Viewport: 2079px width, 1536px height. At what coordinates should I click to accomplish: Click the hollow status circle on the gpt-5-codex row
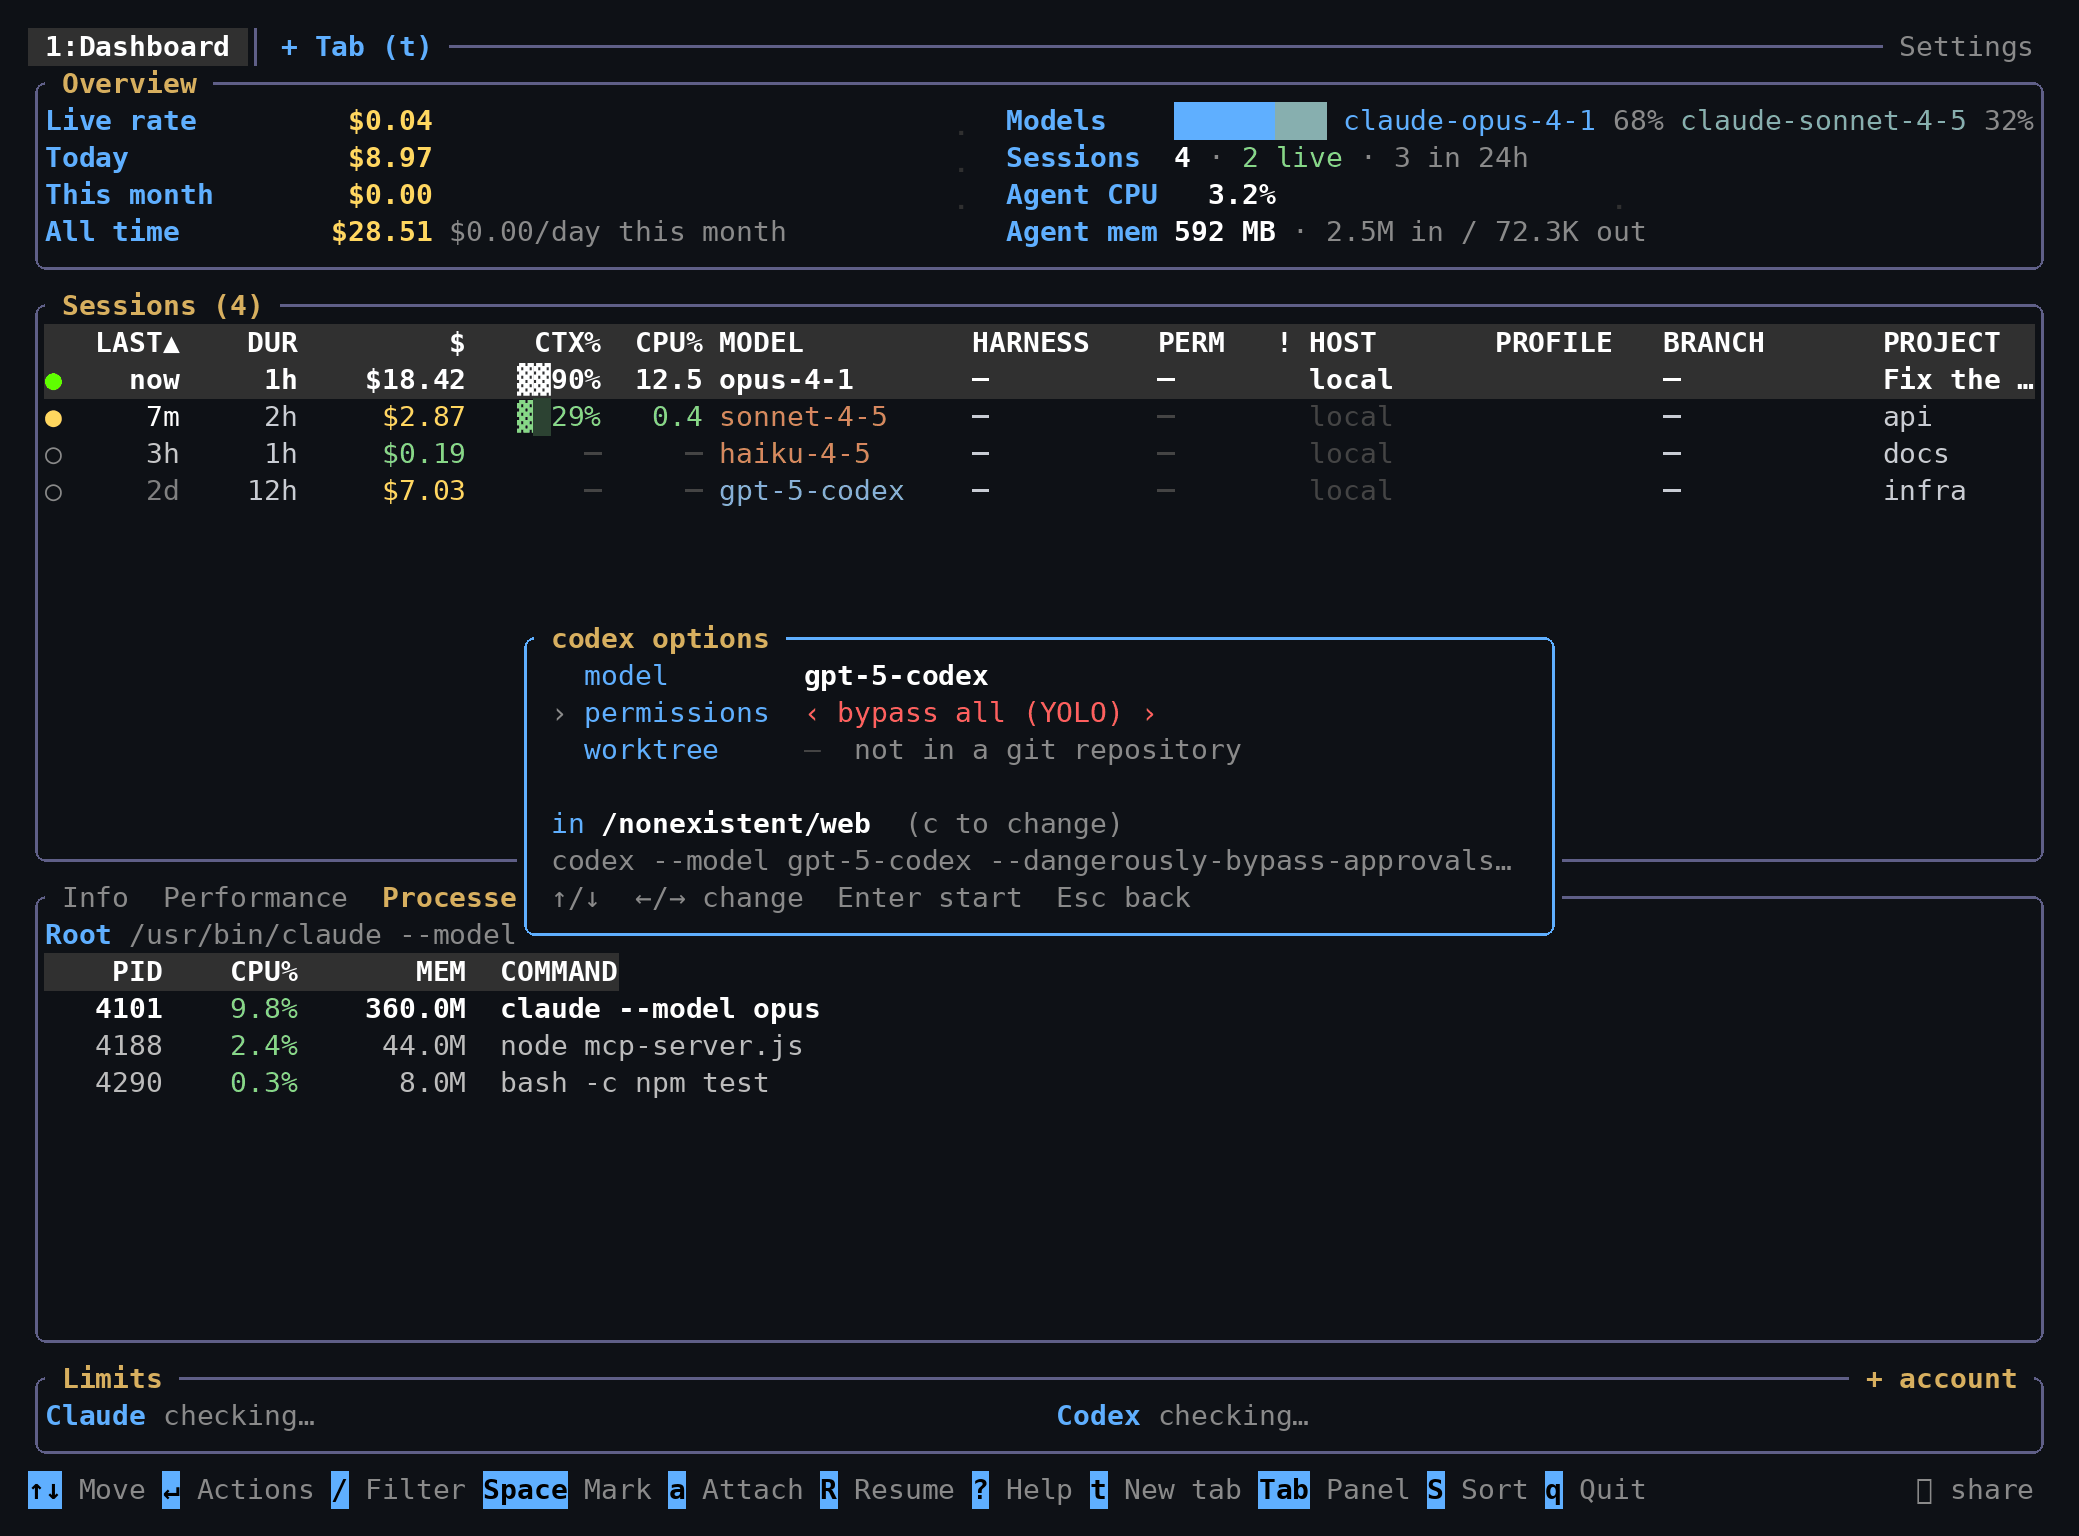[x=54, y=492]
